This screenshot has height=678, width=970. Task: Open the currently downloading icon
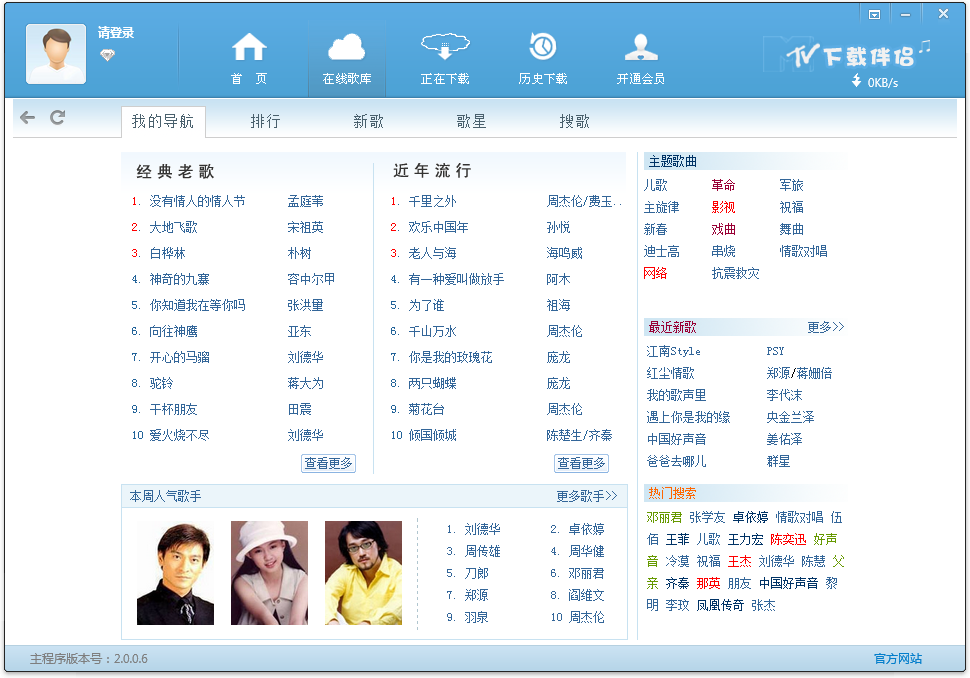pyautogui.click(x=445, y=47)
